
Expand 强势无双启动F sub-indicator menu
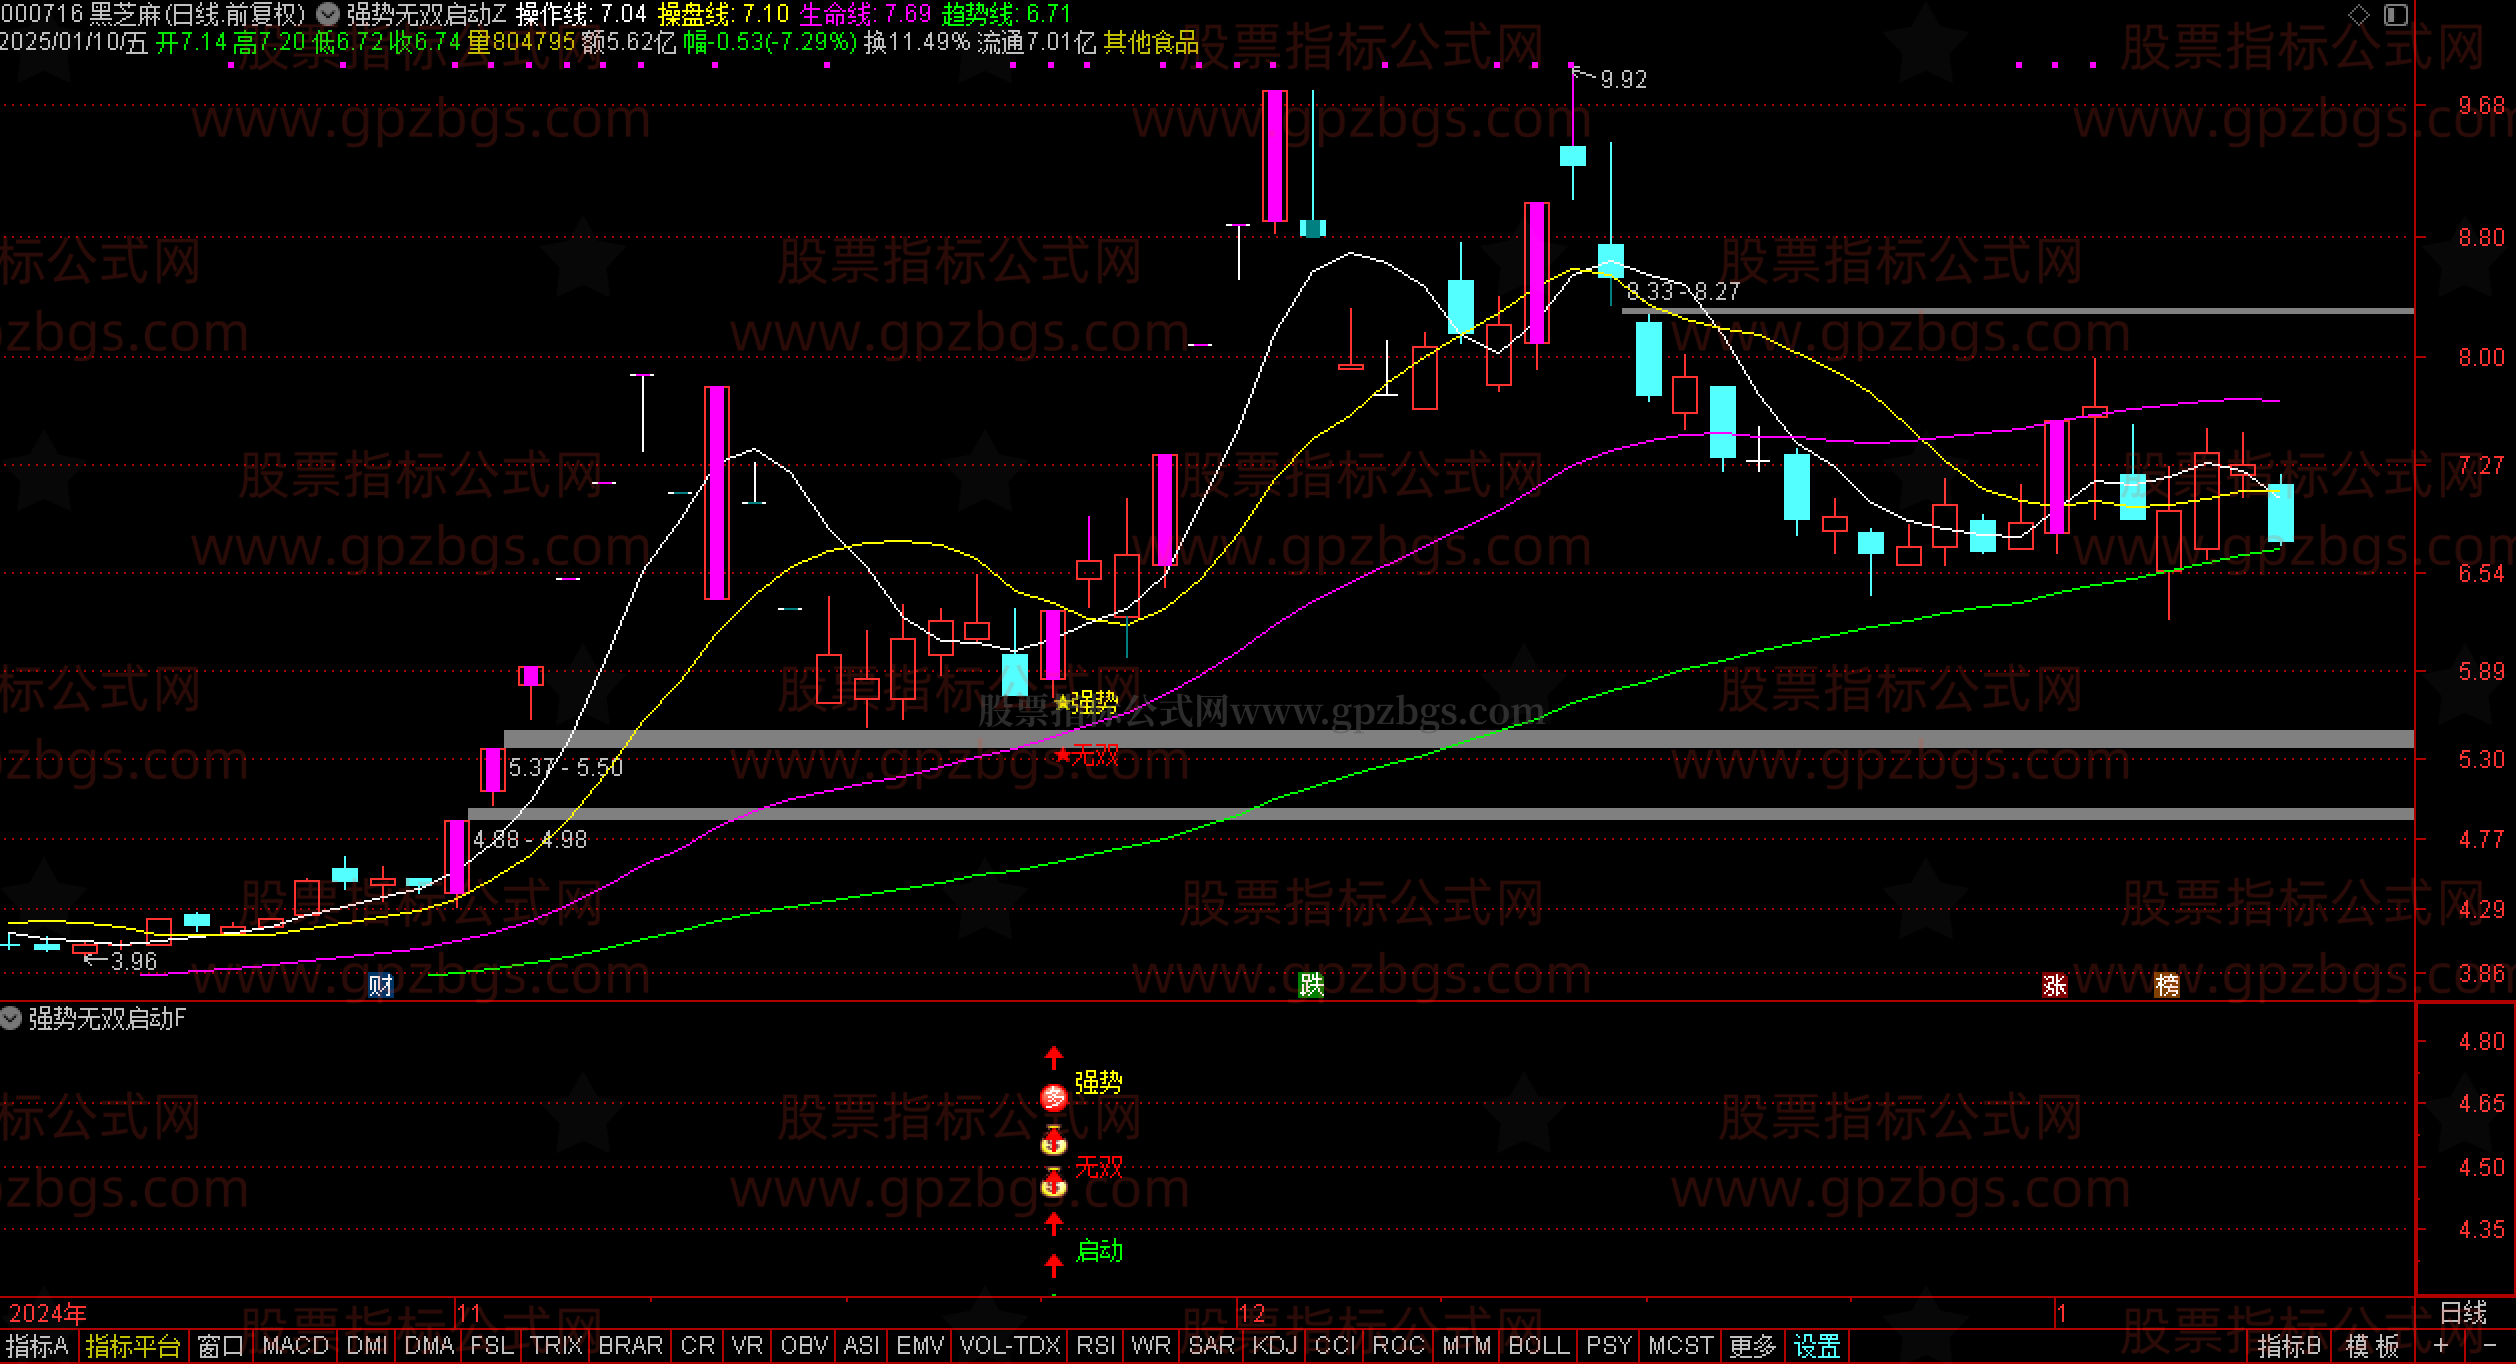coord(11,1018)
